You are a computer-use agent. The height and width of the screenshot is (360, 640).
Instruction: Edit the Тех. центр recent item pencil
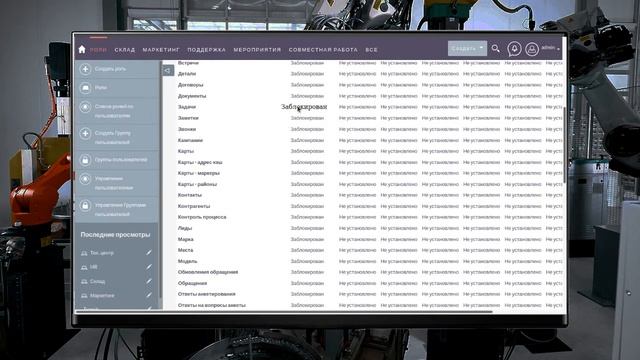click(x=149, y=253)
